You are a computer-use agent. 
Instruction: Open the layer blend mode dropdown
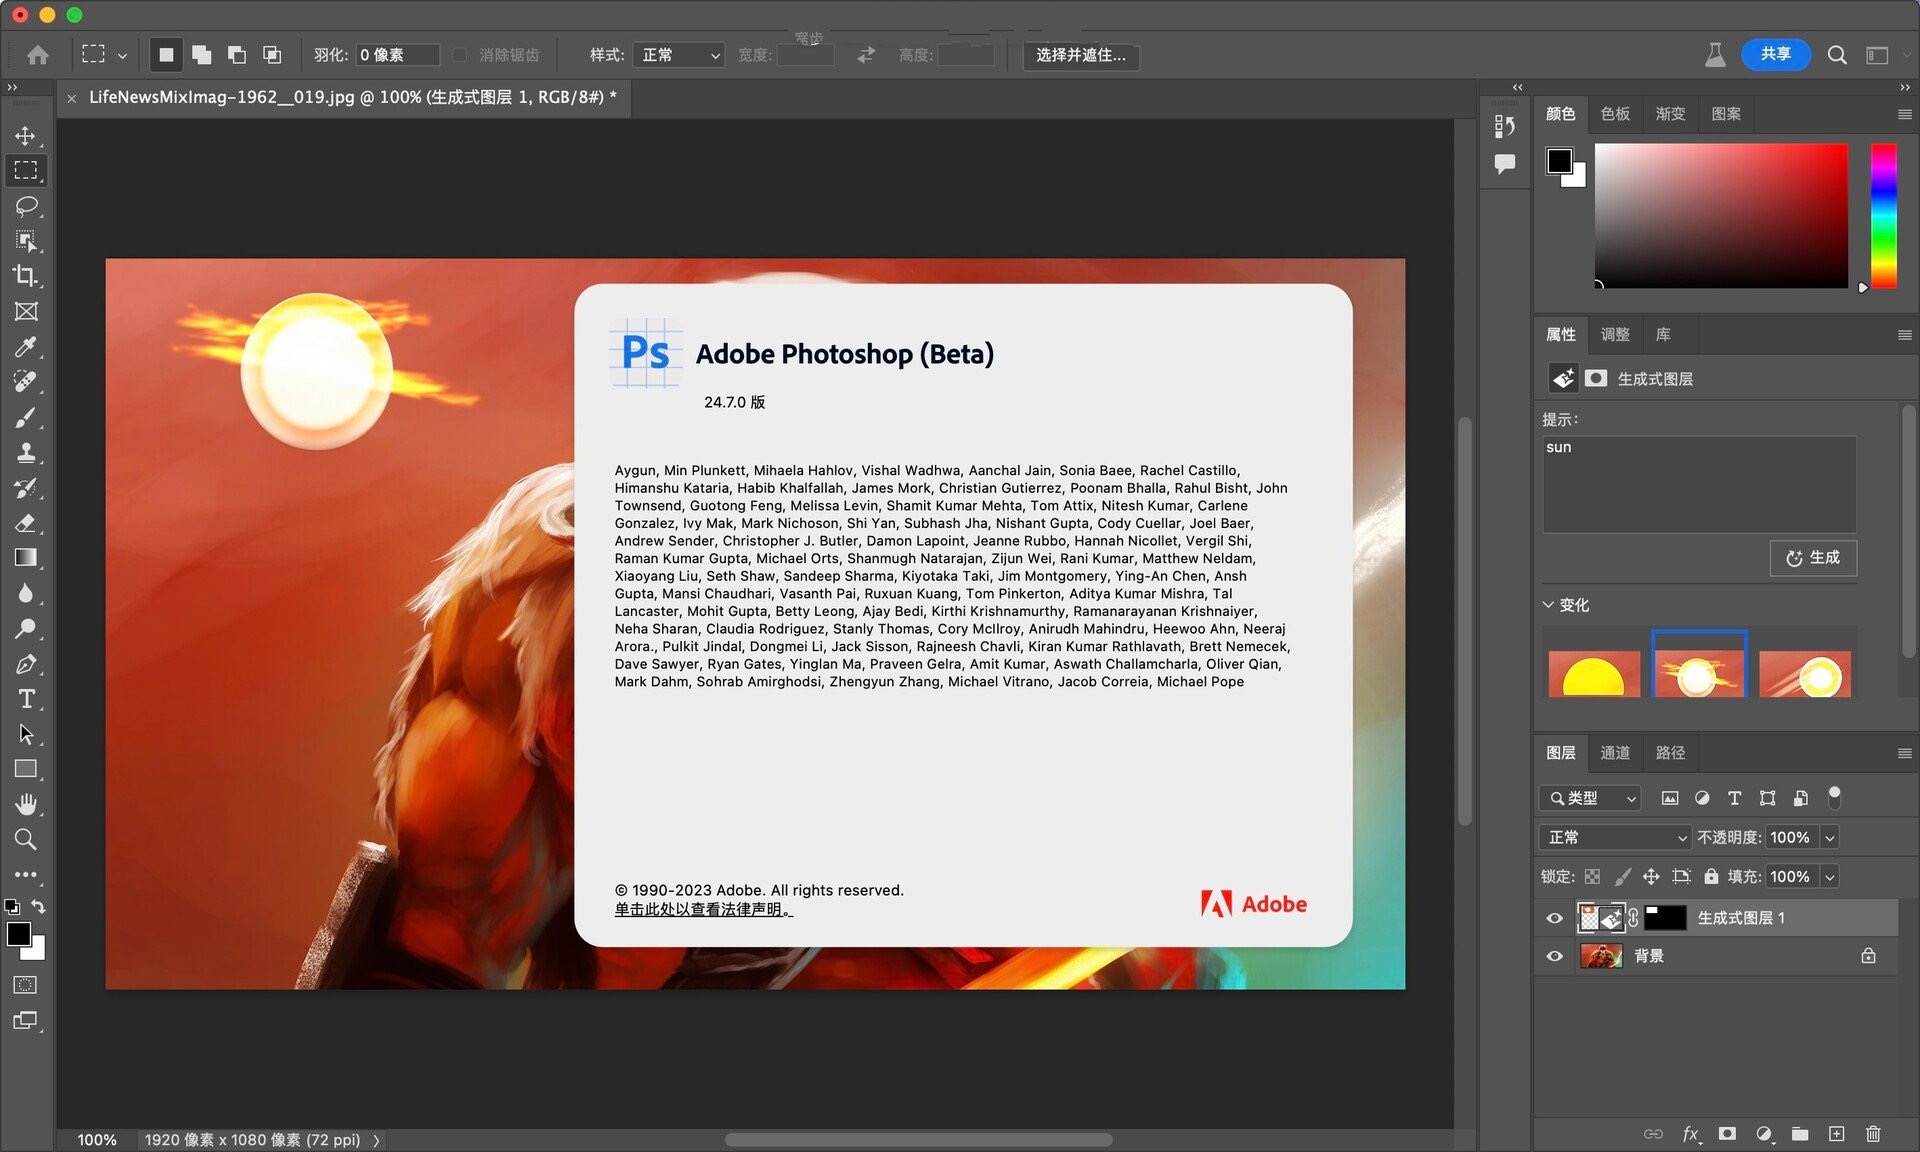point(1615,837)
